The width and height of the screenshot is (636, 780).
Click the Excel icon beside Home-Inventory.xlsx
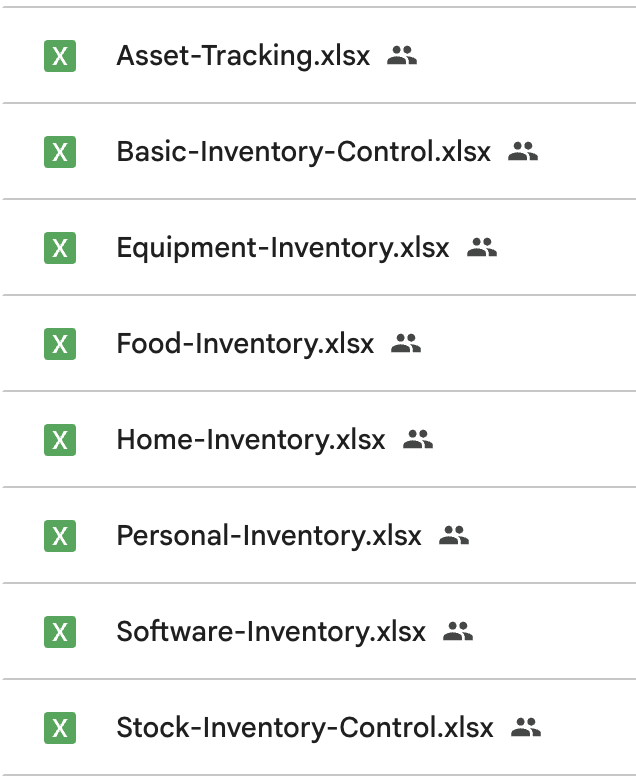coord(60,440)
